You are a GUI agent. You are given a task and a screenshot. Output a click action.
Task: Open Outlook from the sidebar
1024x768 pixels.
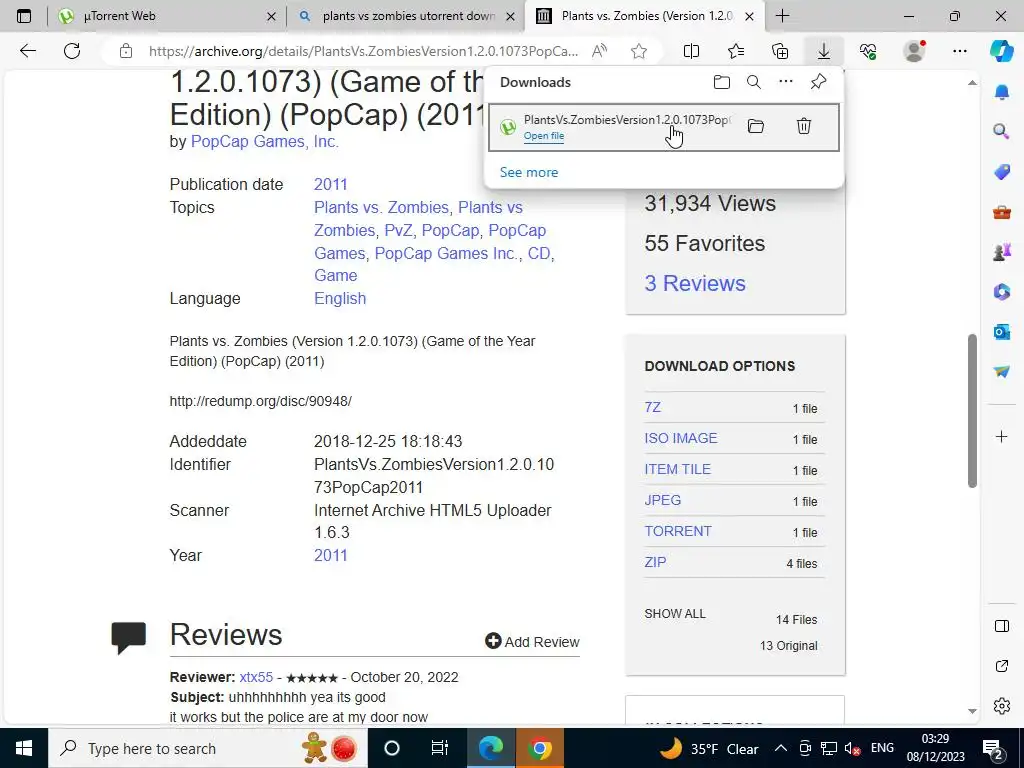click(x=1002, y=332)
